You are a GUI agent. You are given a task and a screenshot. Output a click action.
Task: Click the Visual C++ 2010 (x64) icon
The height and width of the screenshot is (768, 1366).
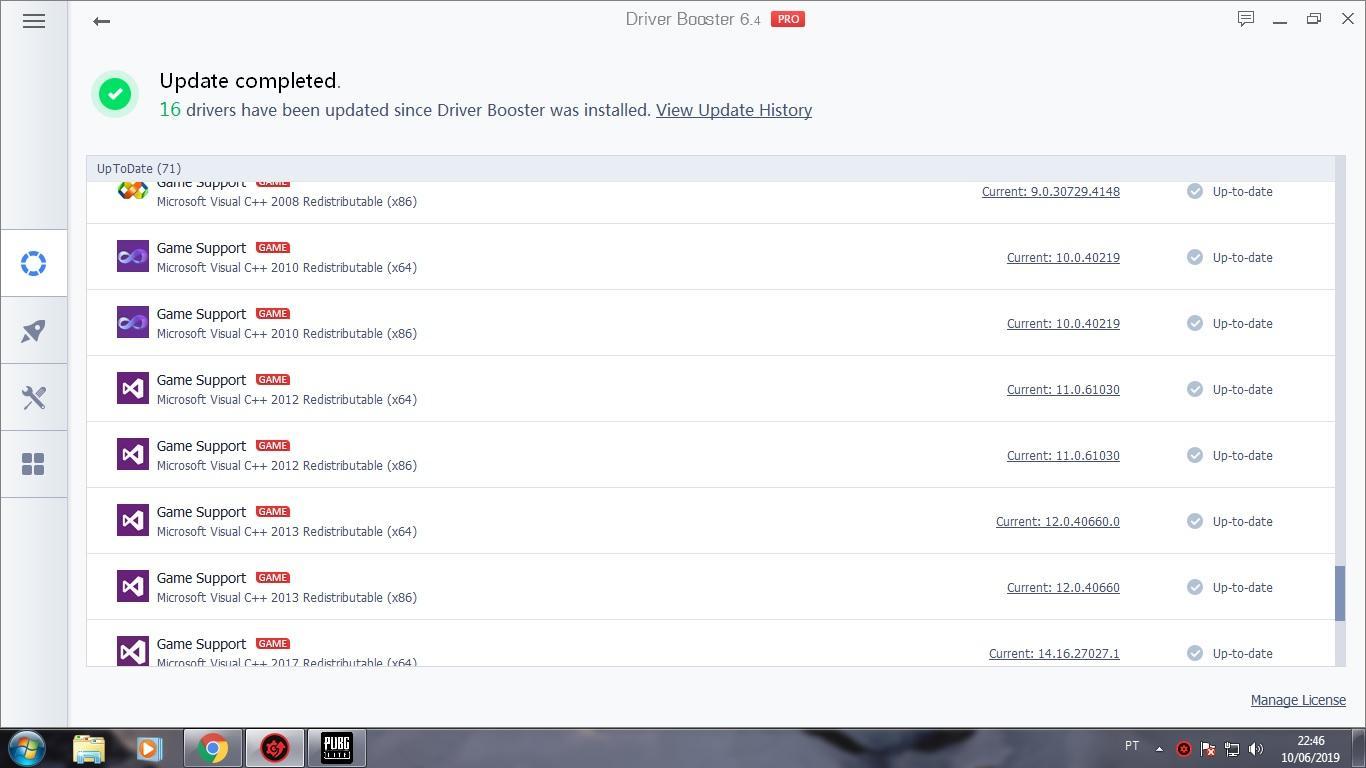tap(133, 256)
